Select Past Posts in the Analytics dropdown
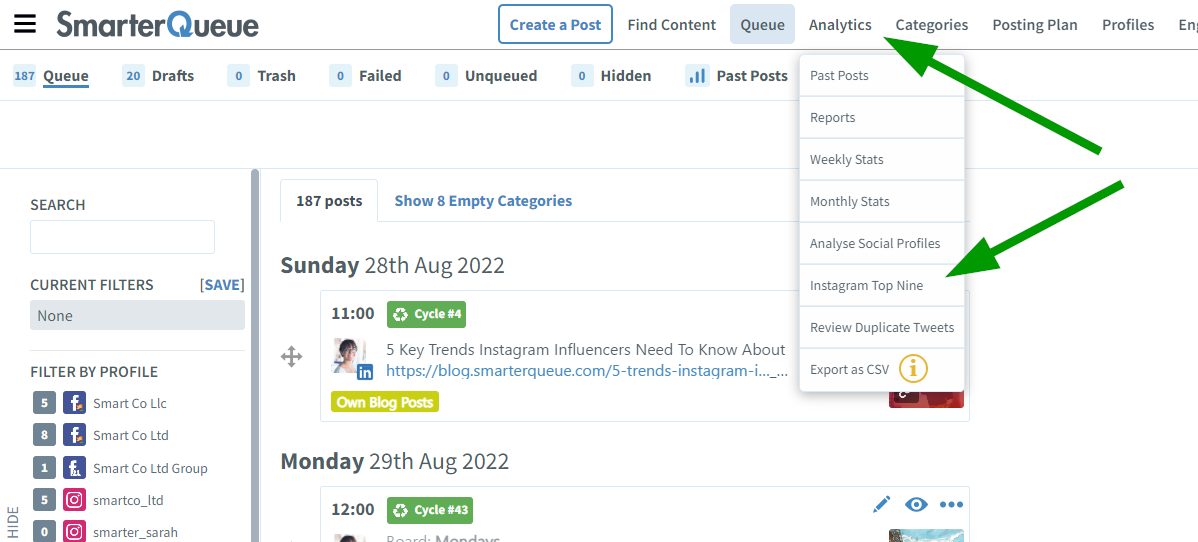The image size is (1198, 542). (882, 76)
